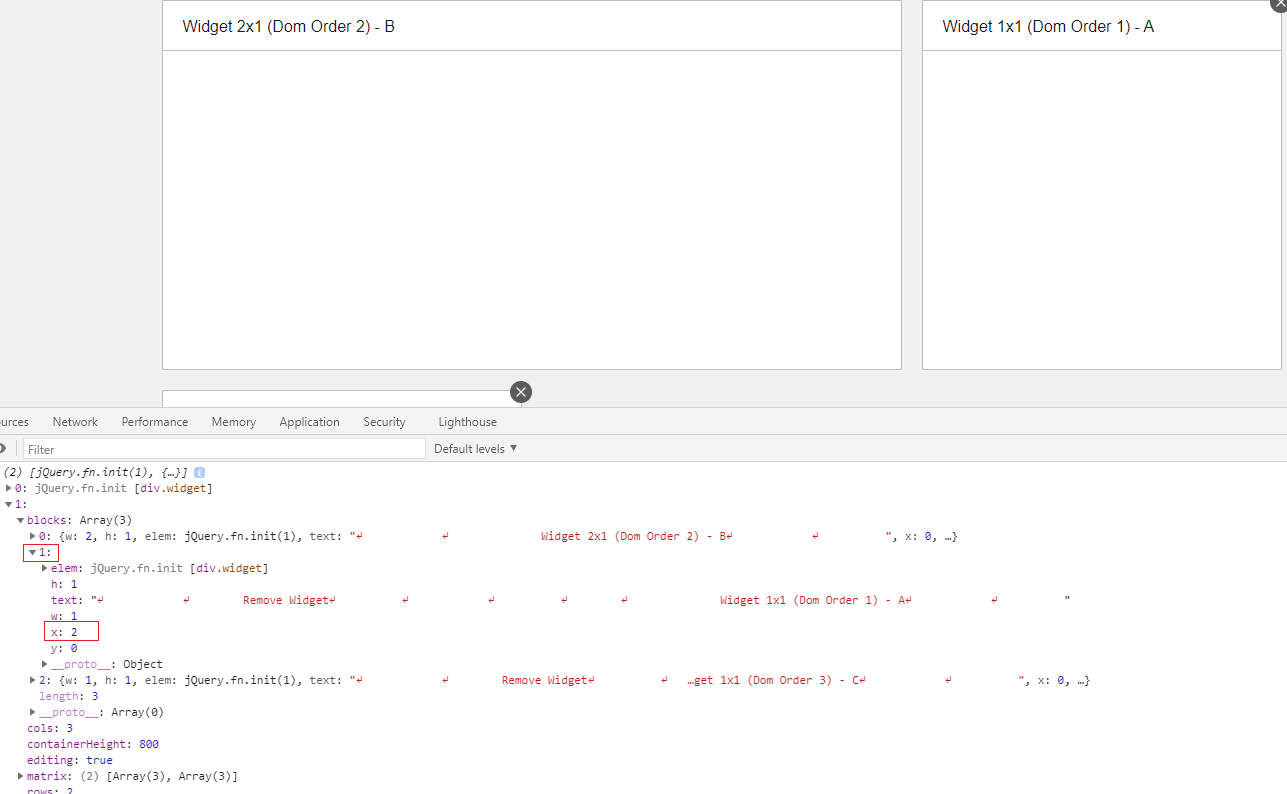
Task: Click the text: property string of entry 1
Action: (560, 600)
